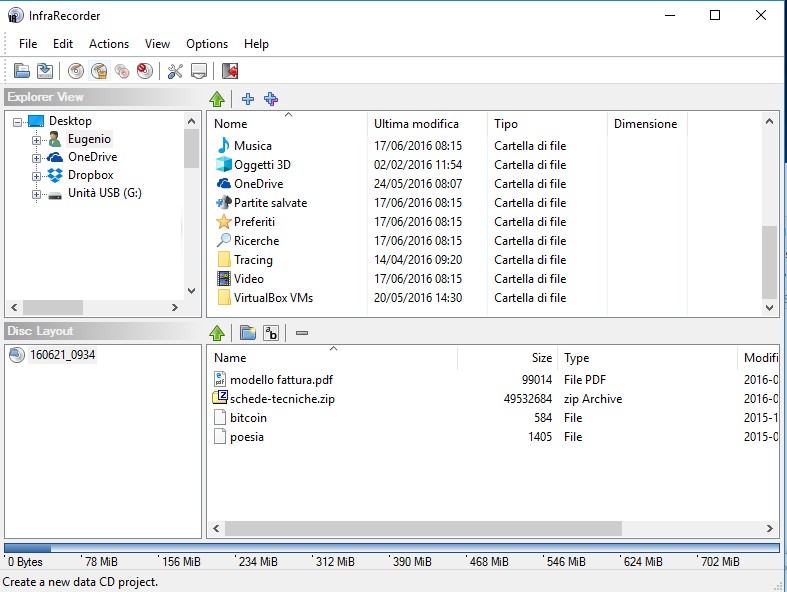Click the Copy disc toolbar icon

click(x=122, y=71)
